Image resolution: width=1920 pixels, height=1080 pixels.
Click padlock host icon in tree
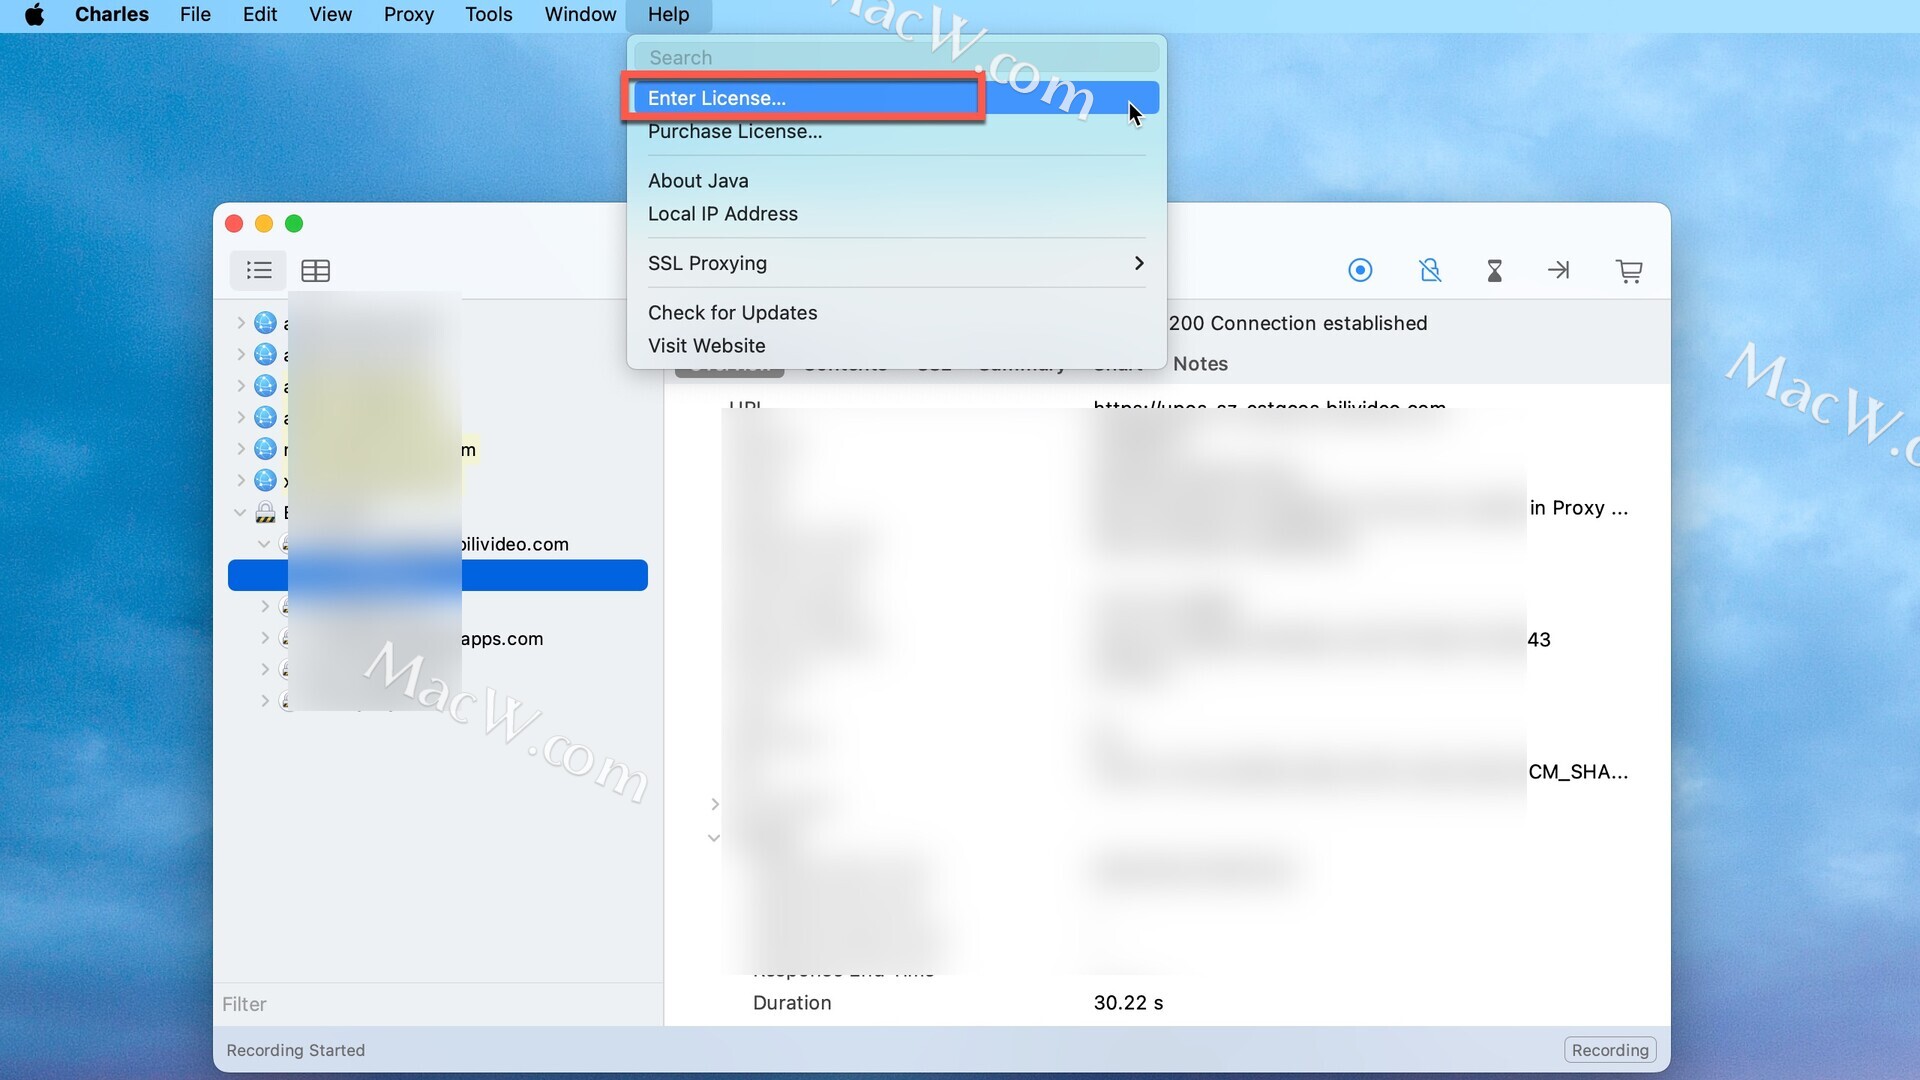(265, 513)
